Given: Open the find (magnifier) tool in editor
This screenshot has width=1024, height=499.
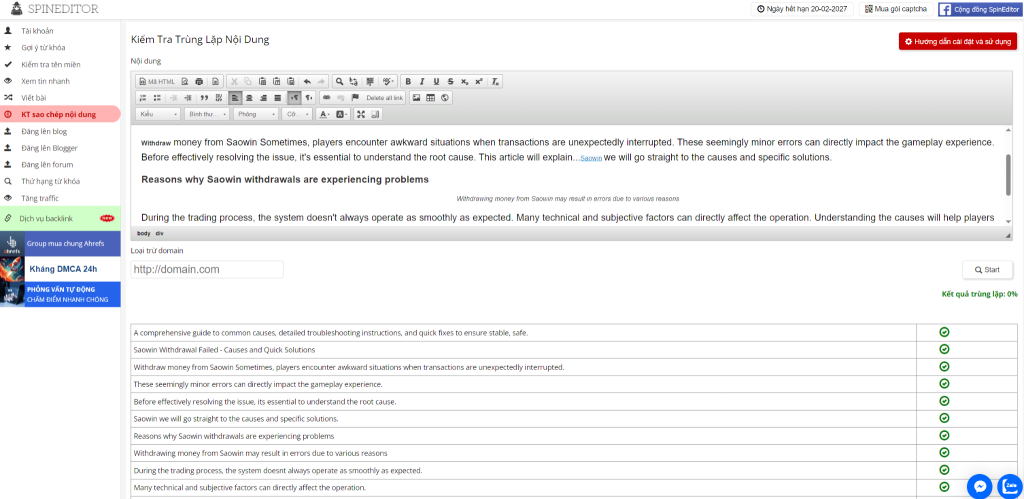Looking at the screenshot, I should 340,81.
